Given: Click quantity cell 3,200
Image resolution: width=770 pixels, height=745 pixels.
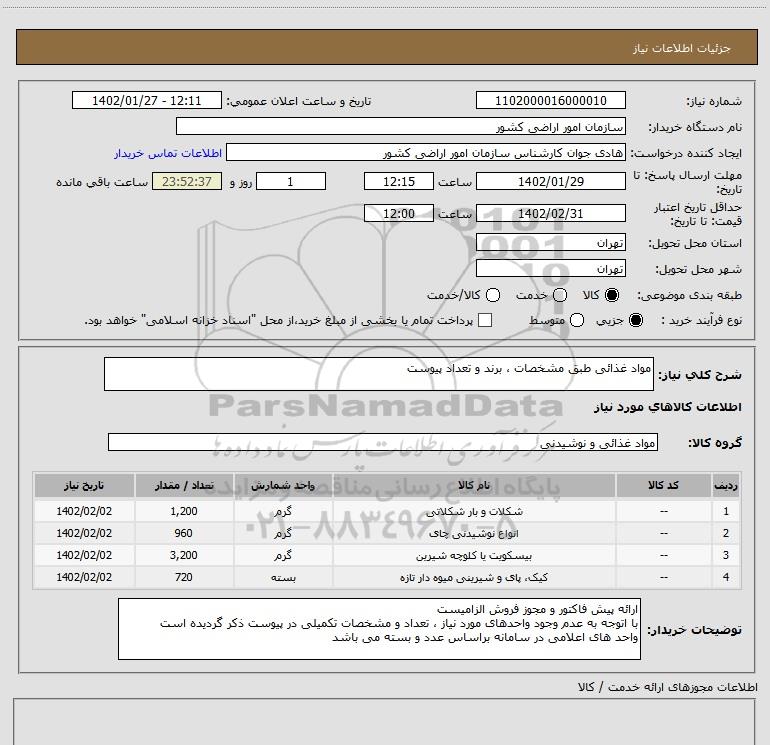Looking at the screenshot, I should [x=184, y=555].
